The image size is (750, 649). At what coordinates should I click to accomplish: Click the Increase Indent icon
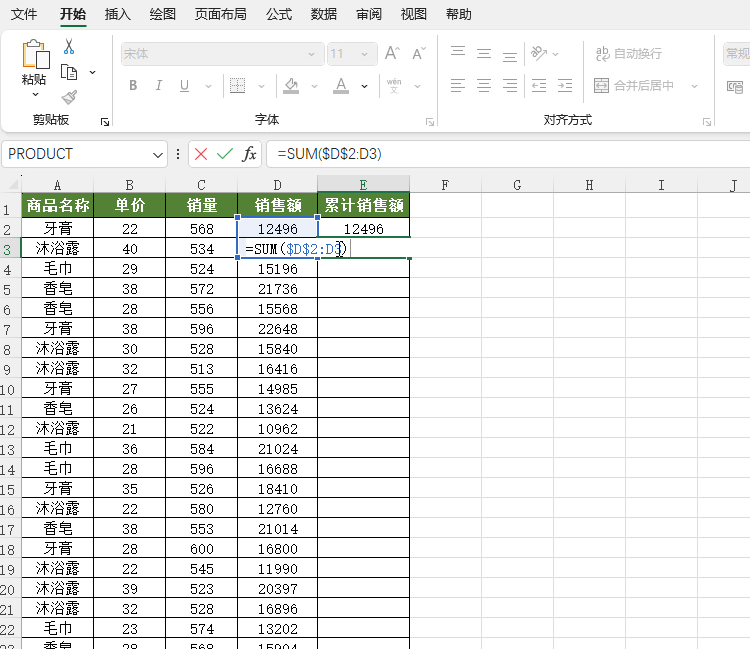[565, 86]
